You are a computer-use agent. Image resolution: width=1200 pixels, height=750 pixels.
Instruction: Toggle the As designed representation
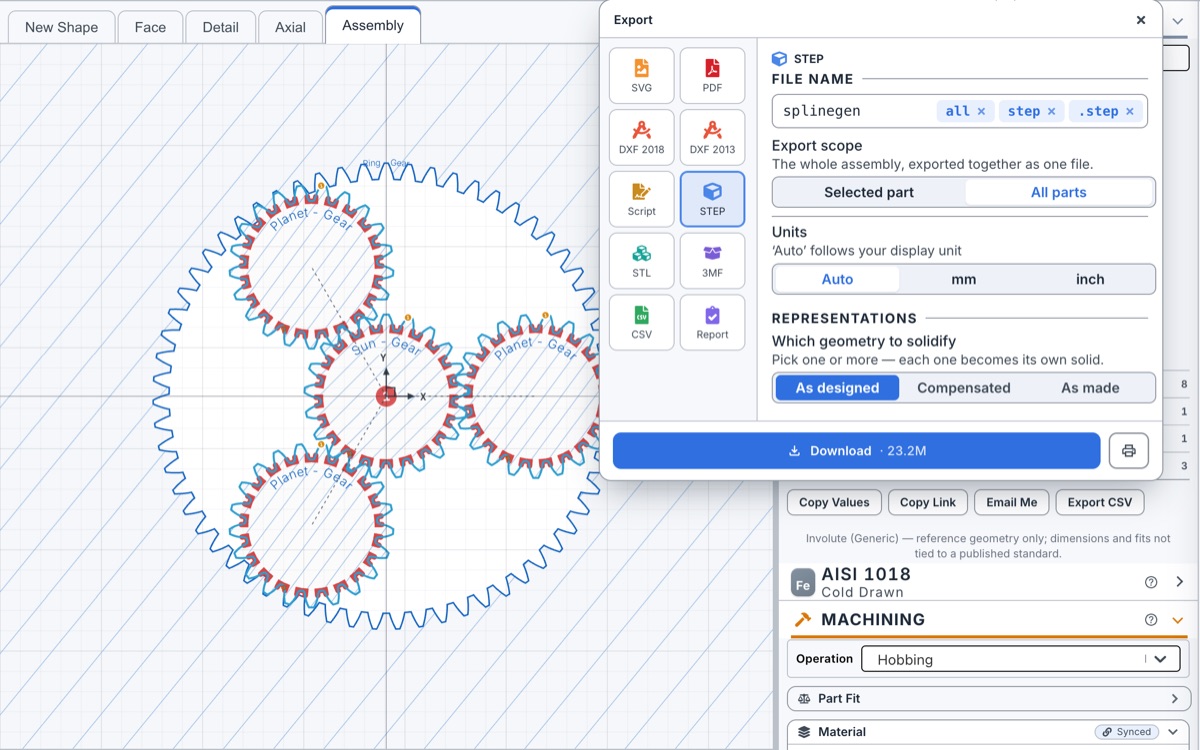837,388
